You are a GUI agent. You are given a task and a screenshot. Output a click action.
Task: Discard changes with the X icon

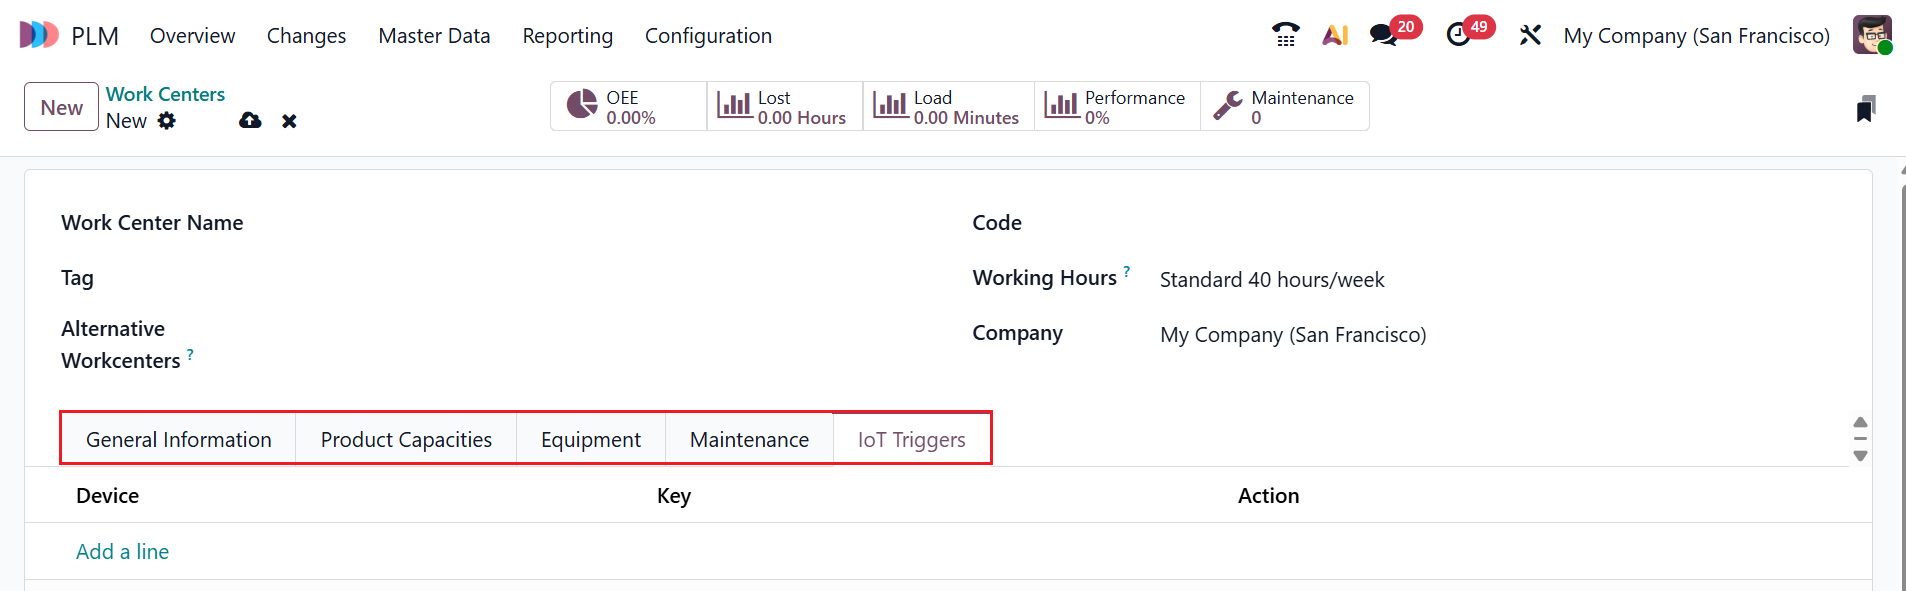point(289,120)
